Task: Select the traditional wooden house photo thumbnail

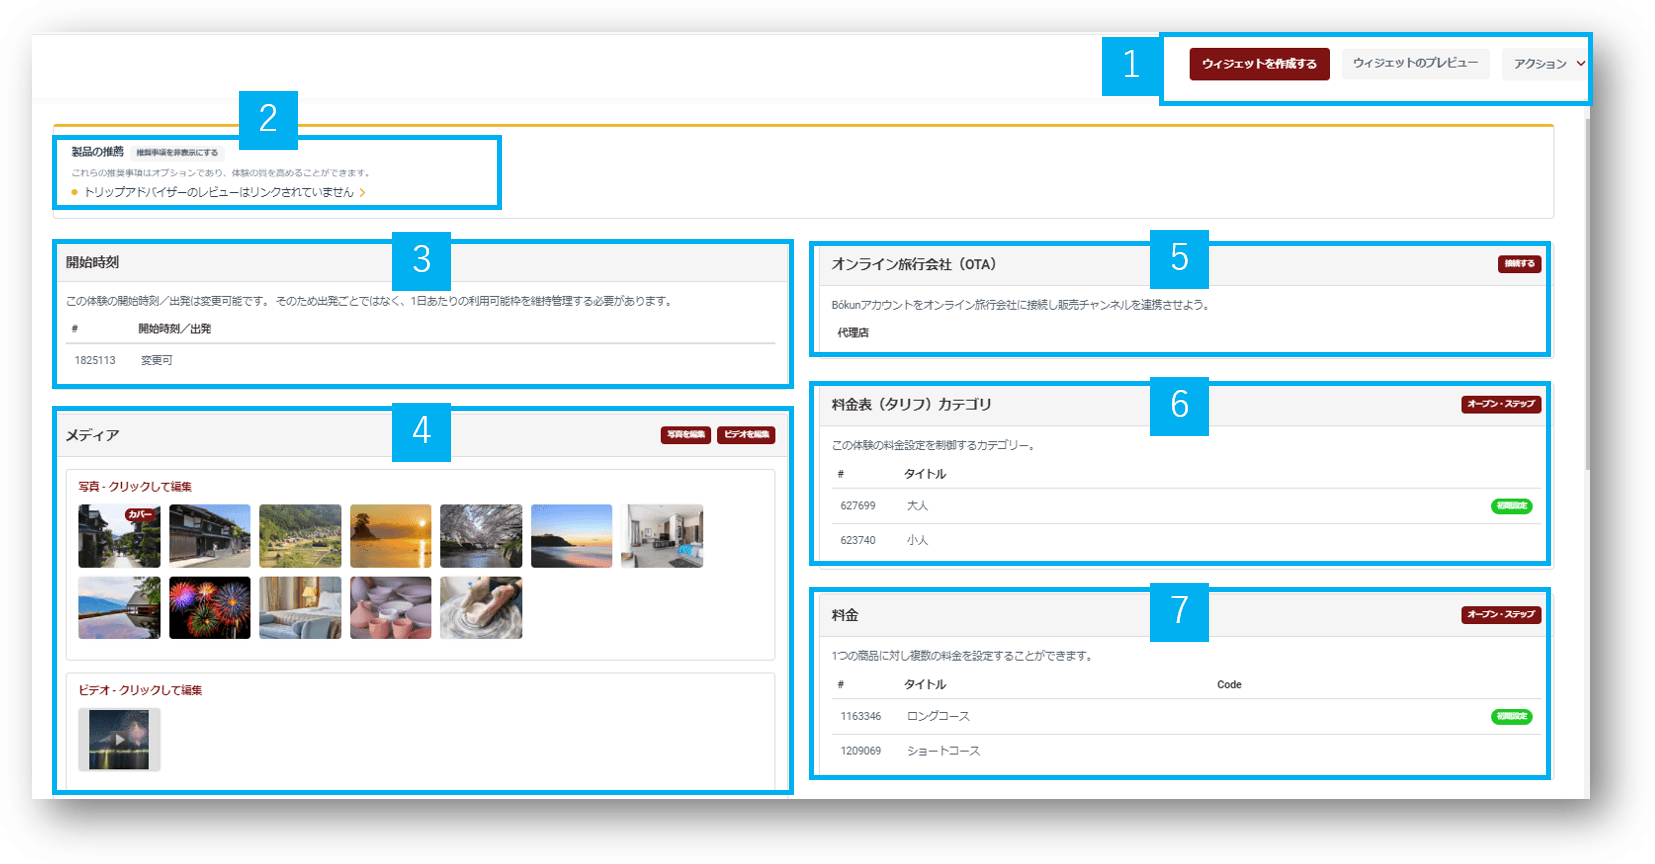Action: coord(210,536)
